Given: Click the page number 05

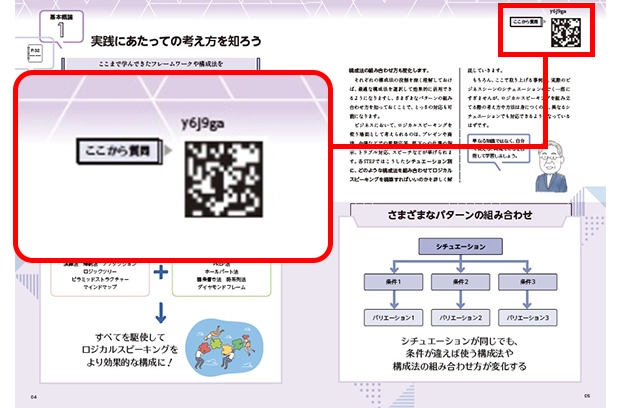Looking at the screenshot, I should pyautogui.click(x=587, y=396).
